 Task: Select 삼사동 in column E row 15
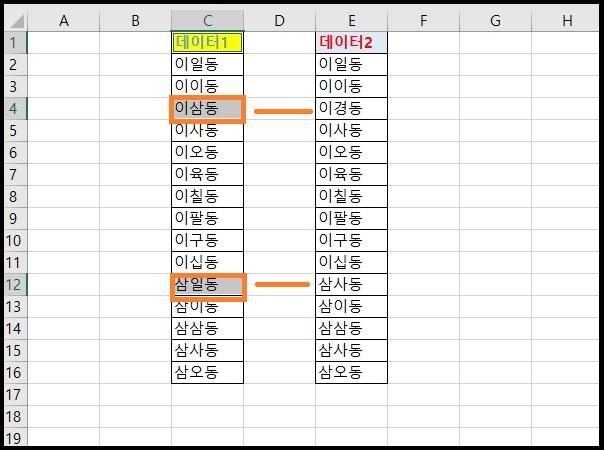tap(351, 351)
